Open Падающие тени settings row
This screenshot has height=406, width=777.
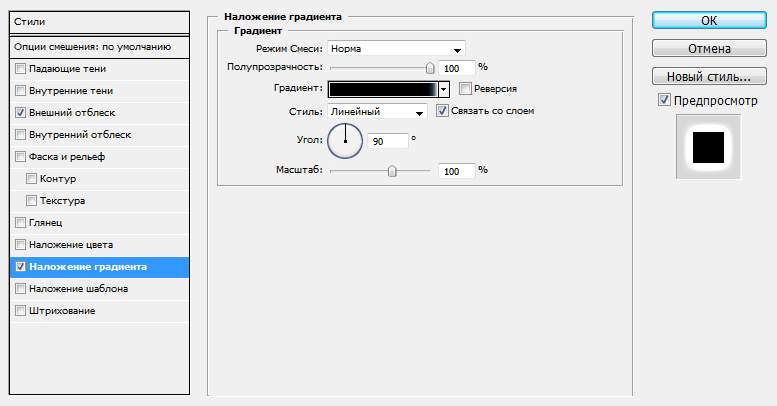[99, 69]
